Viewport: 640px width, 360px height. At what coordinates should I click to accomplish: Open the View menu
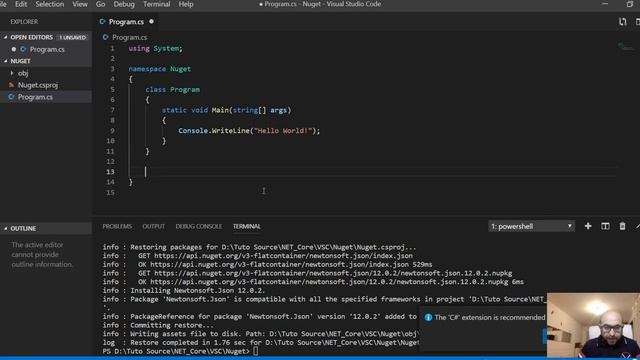point(80,4)
